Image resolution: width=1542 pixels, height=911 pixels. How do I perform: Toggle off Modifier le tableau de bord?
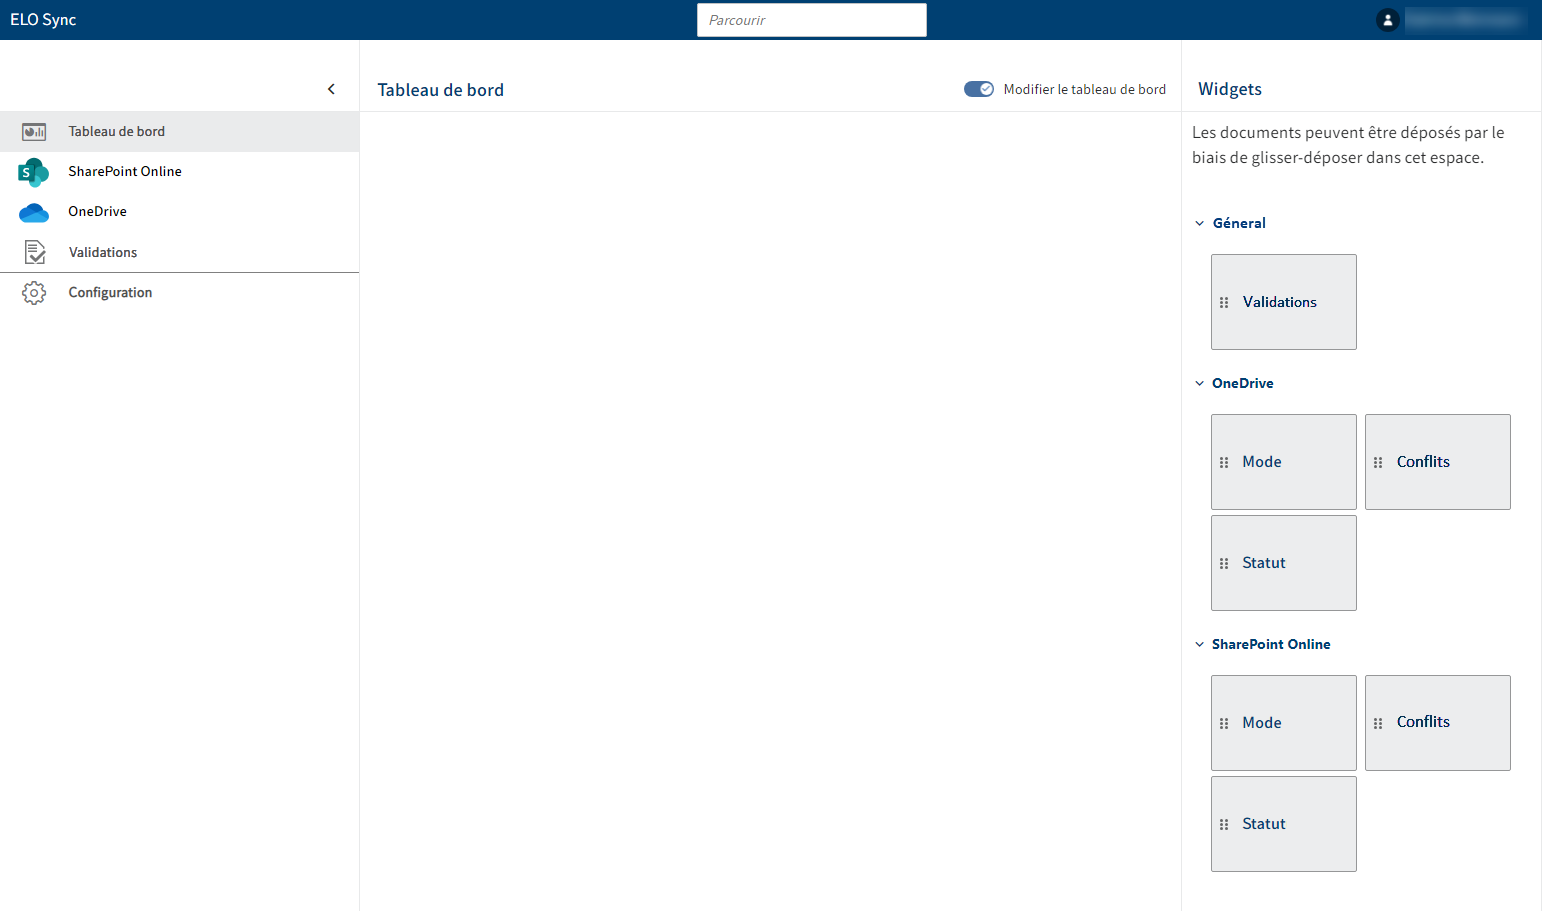979,89
